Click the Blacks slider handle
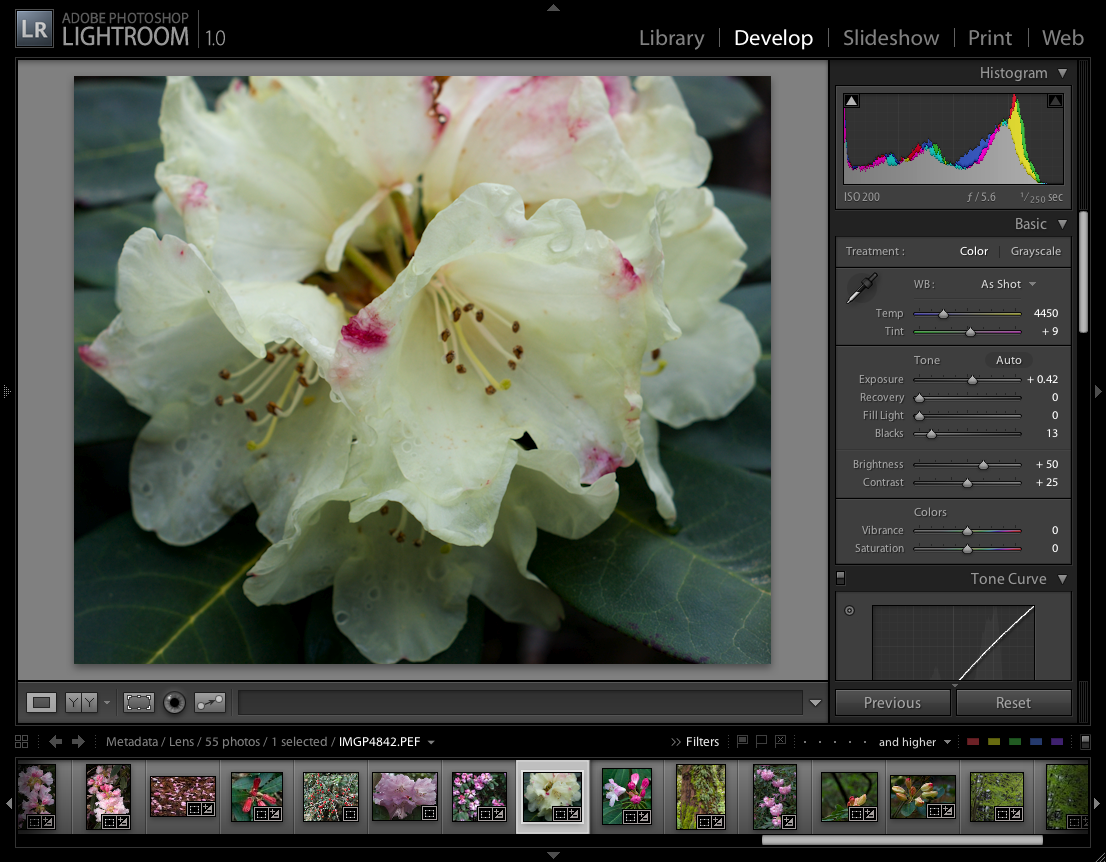The width and height of the screenshot is (1106, 862). tap(931, 434)
